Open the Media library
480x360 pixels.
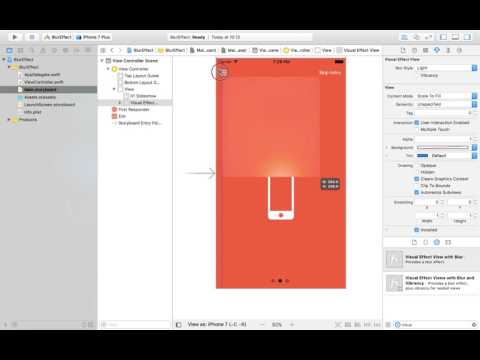coord(448,242)
